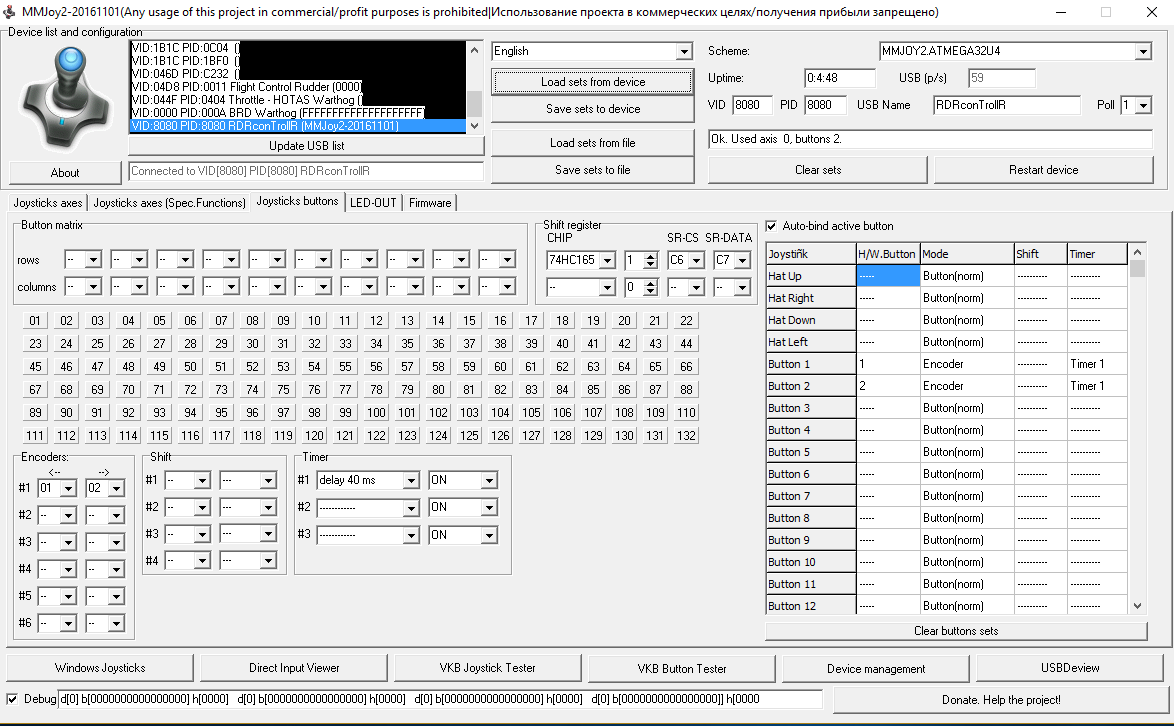The height and width of the screenshot is (726, 1174).
Task: Click the USB Name RDRconTrollR field
Action: 1006,106
